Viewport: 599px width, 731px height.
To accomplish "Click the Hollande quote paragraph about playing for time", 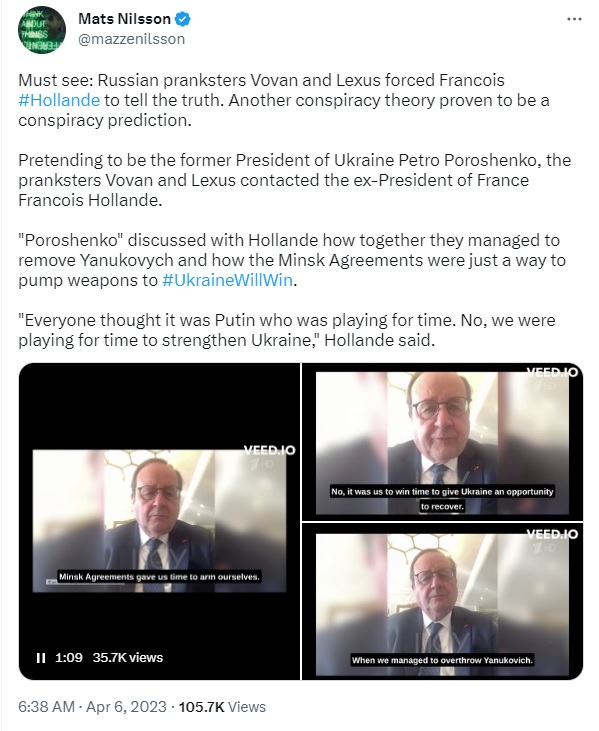I will (x=287, y=330).
